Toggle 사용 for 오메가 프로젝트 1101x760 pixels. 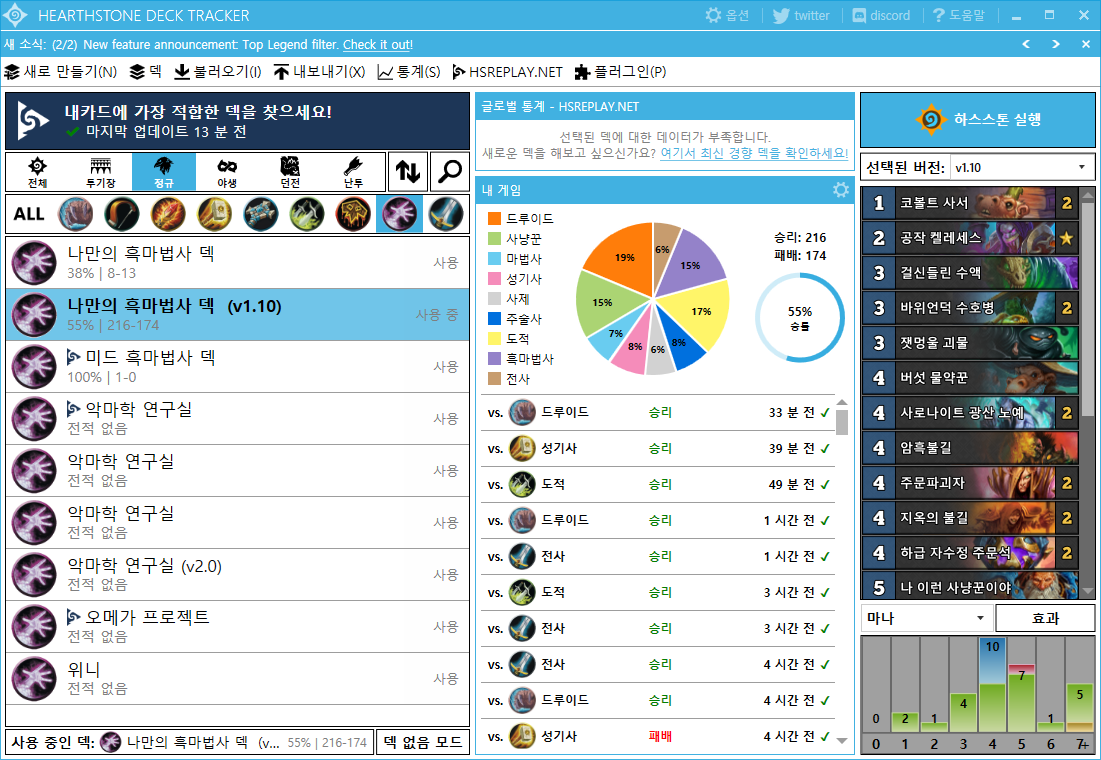pos(445,627)
